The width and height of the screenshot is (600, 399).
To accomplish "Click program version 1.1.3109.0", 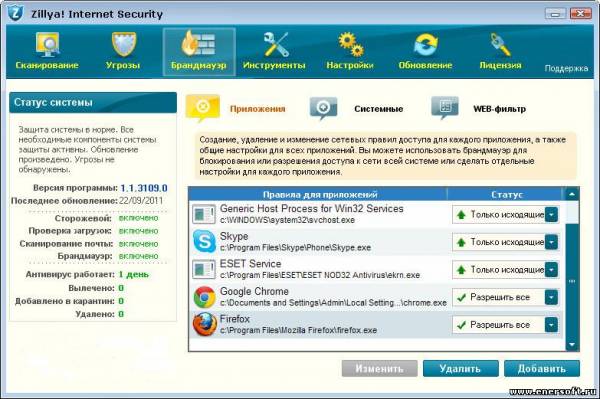I will pos(144,188).
